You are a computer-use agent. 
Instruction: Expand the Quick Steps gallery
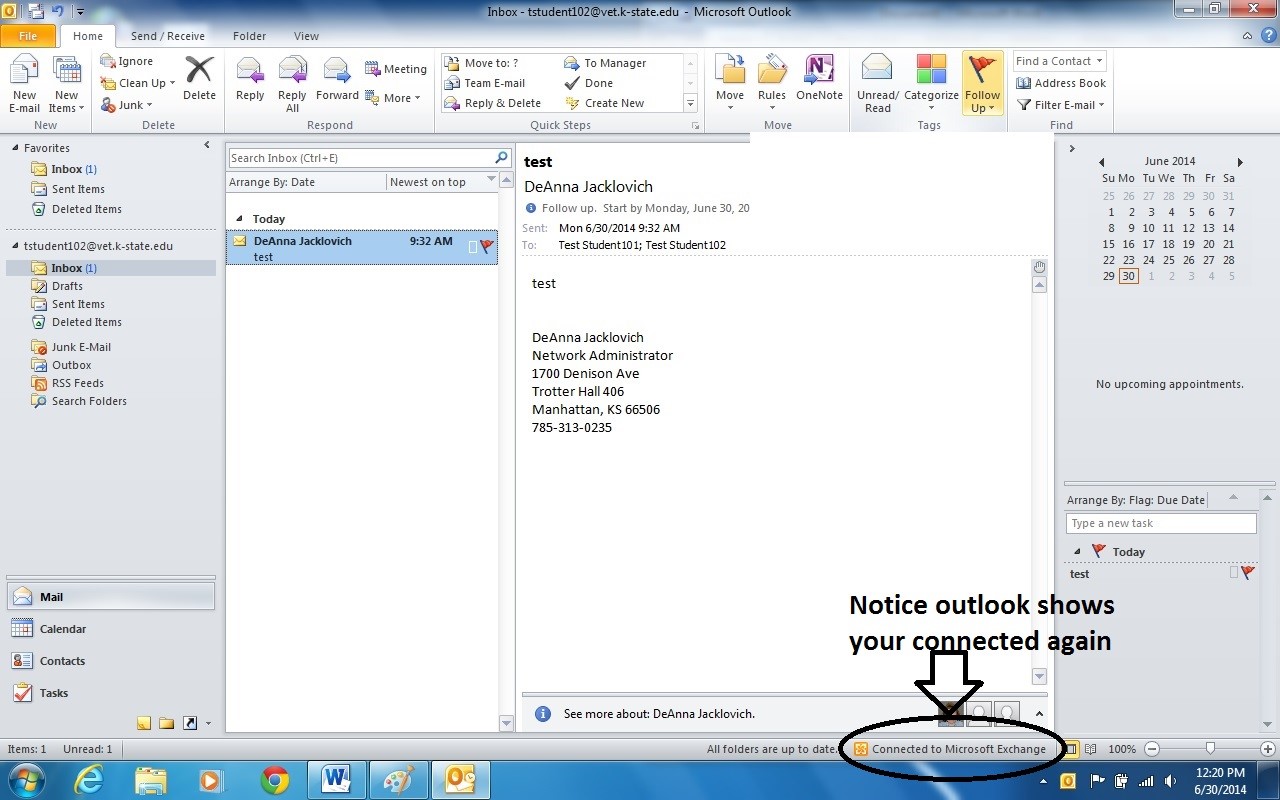tap(690, 103)
